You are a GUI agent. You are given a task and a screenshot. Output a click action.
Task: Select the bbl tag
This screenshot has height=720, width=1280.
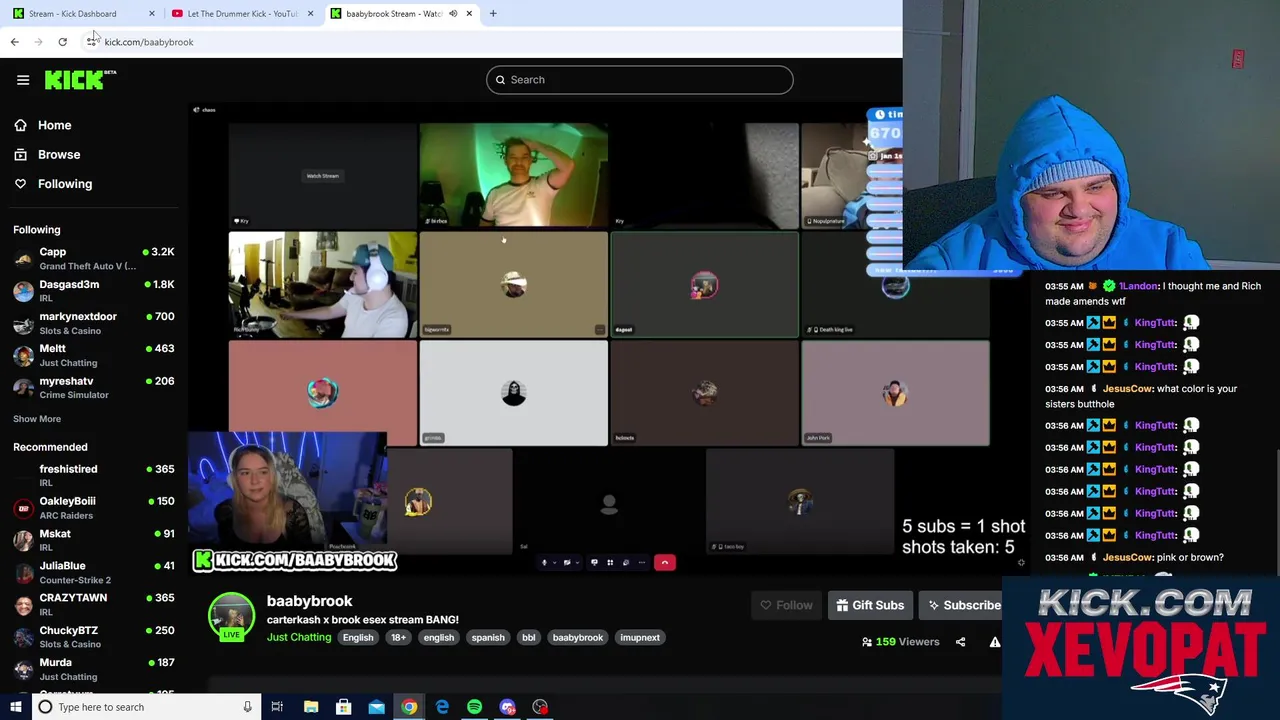tap(528, 638)
